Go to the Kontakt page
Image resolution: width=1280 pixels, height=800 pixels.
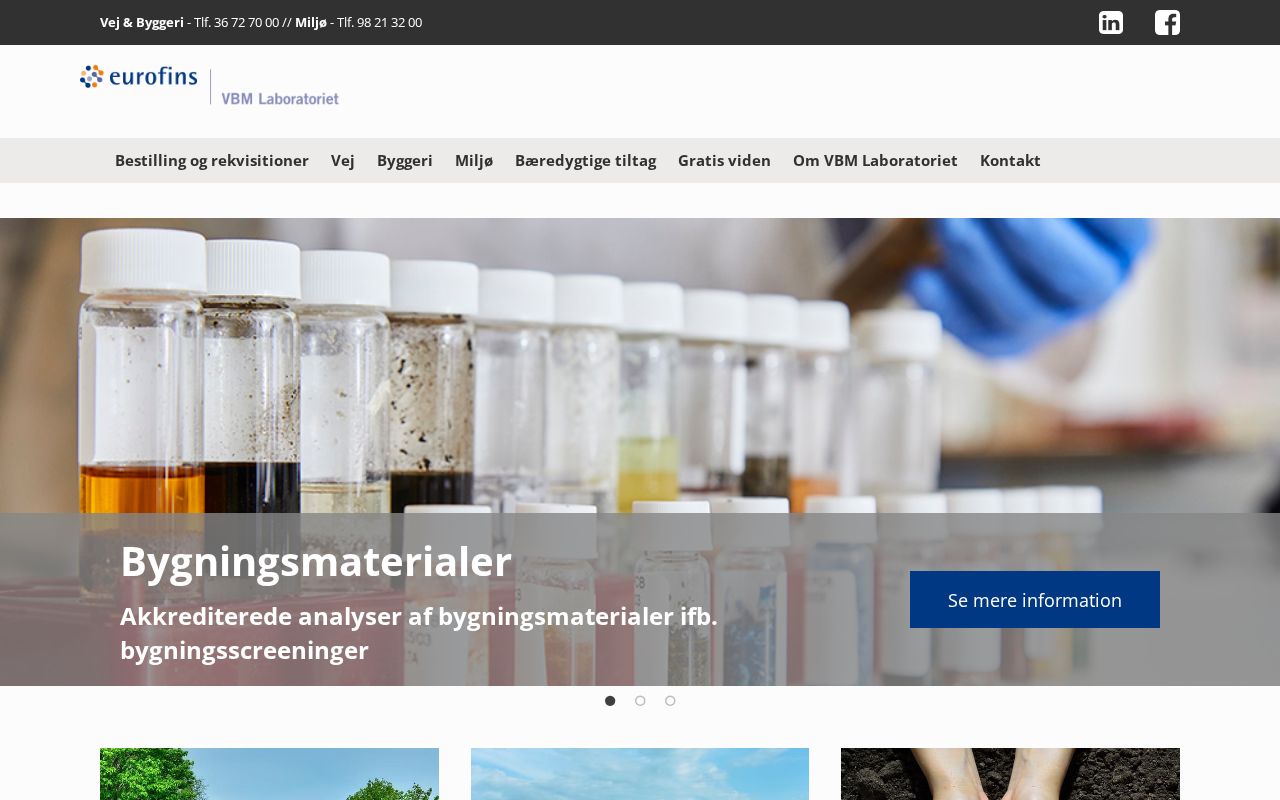click(1010, 160)
